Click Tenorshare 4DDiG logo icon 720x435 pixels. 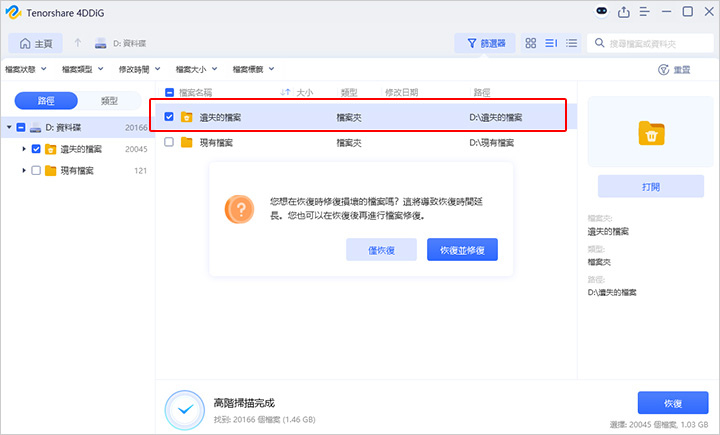(x=13, y=12)
